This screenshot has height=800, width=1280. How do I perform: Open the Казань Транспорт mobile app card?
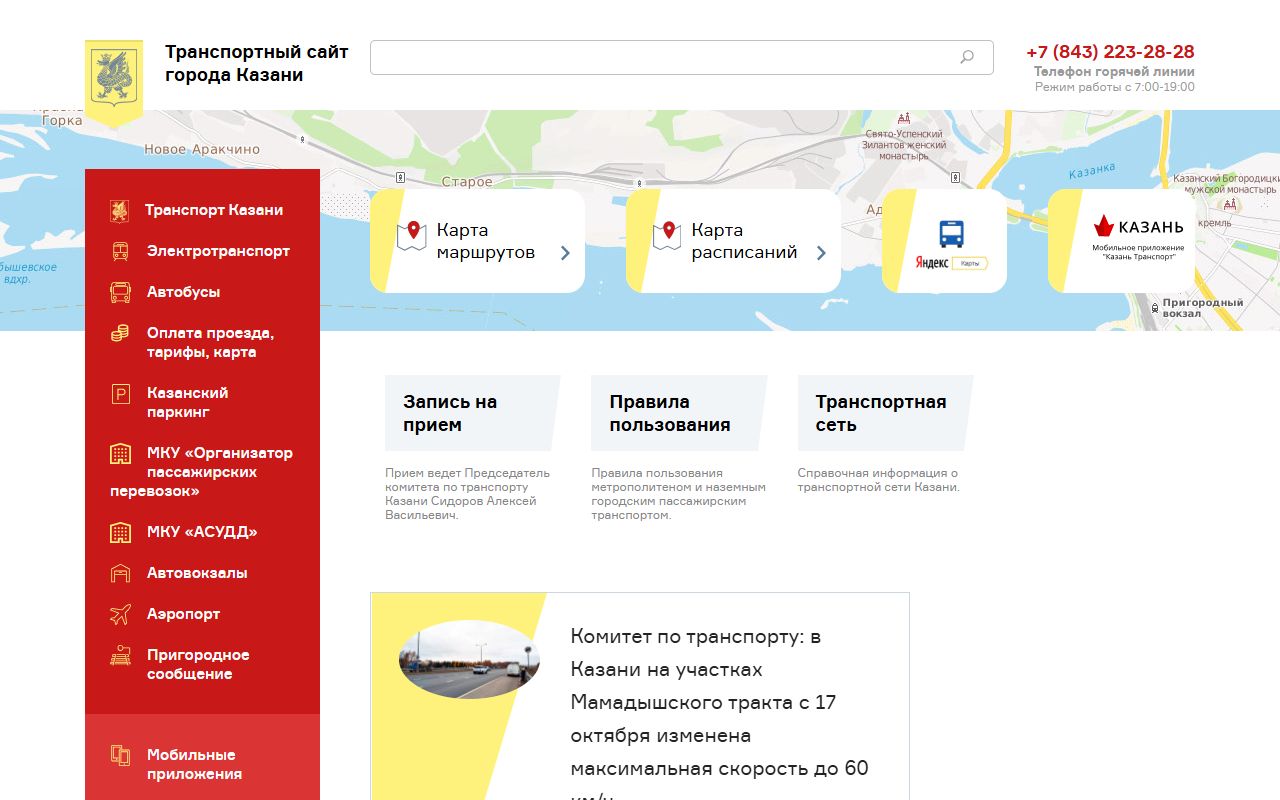(1121, 241)
